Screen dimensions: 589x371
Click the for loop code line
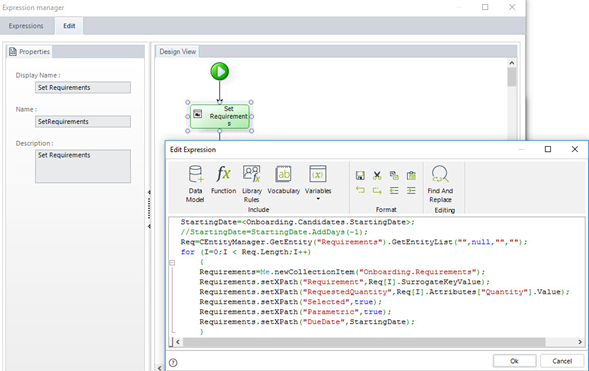click(246, 252)
